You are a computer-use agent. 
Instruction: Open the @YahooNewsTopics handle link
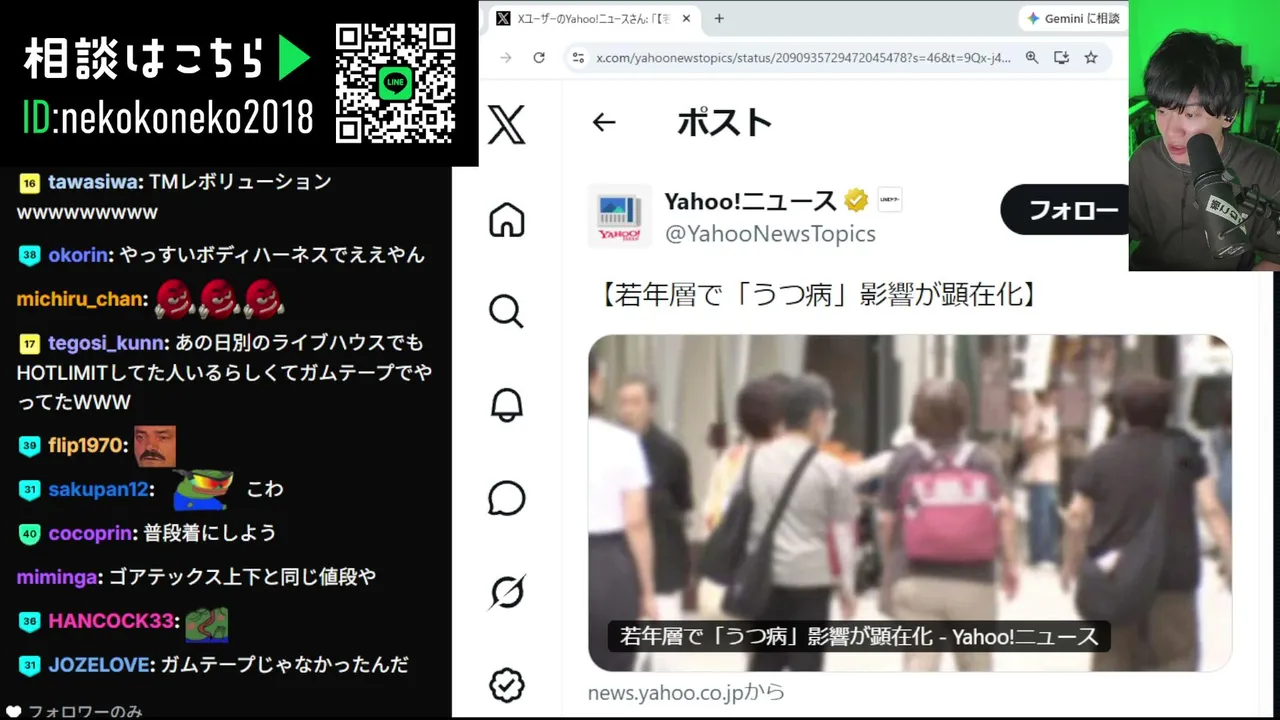(770, 233)
